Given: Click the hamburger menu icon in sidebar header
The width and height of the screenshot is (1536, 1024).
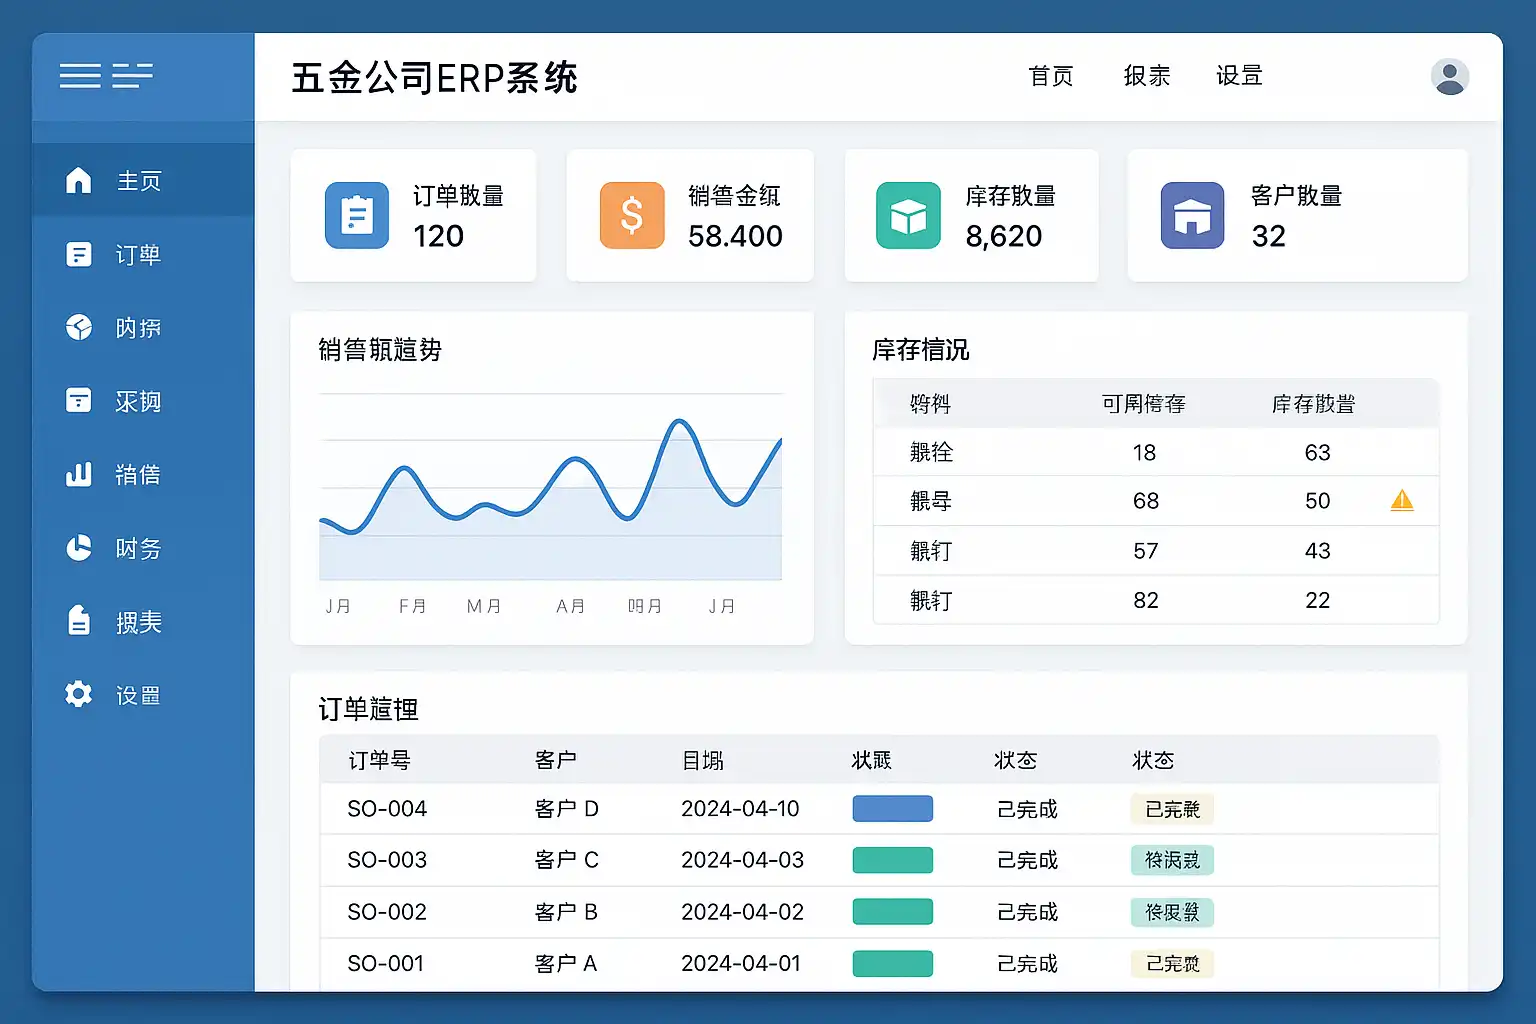Looking at the screenshot, I should pos(80,76).
